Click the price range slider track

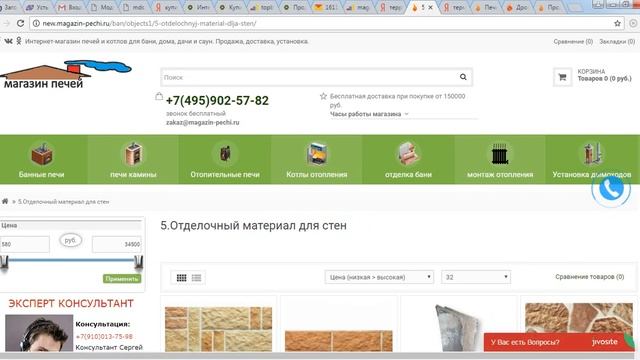[71, 260]
